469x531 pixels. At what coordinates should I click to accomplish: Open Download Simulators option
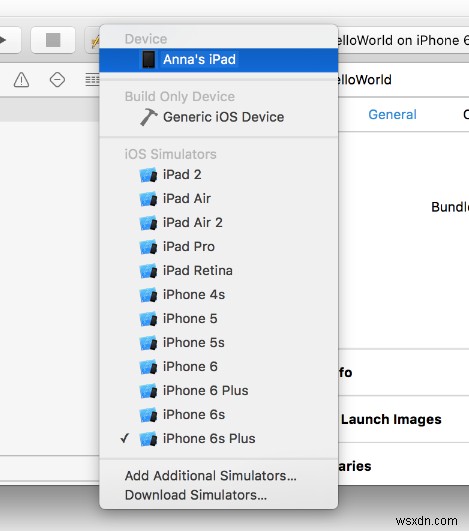pos(218,495)
